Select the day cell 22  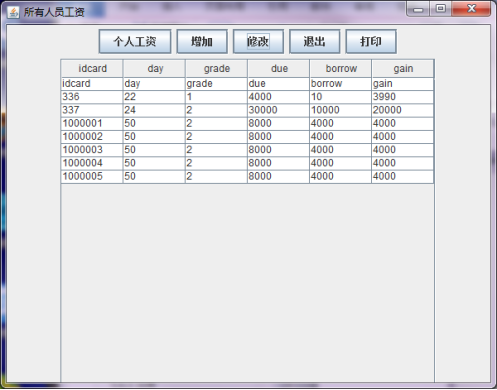coord(154,97)
